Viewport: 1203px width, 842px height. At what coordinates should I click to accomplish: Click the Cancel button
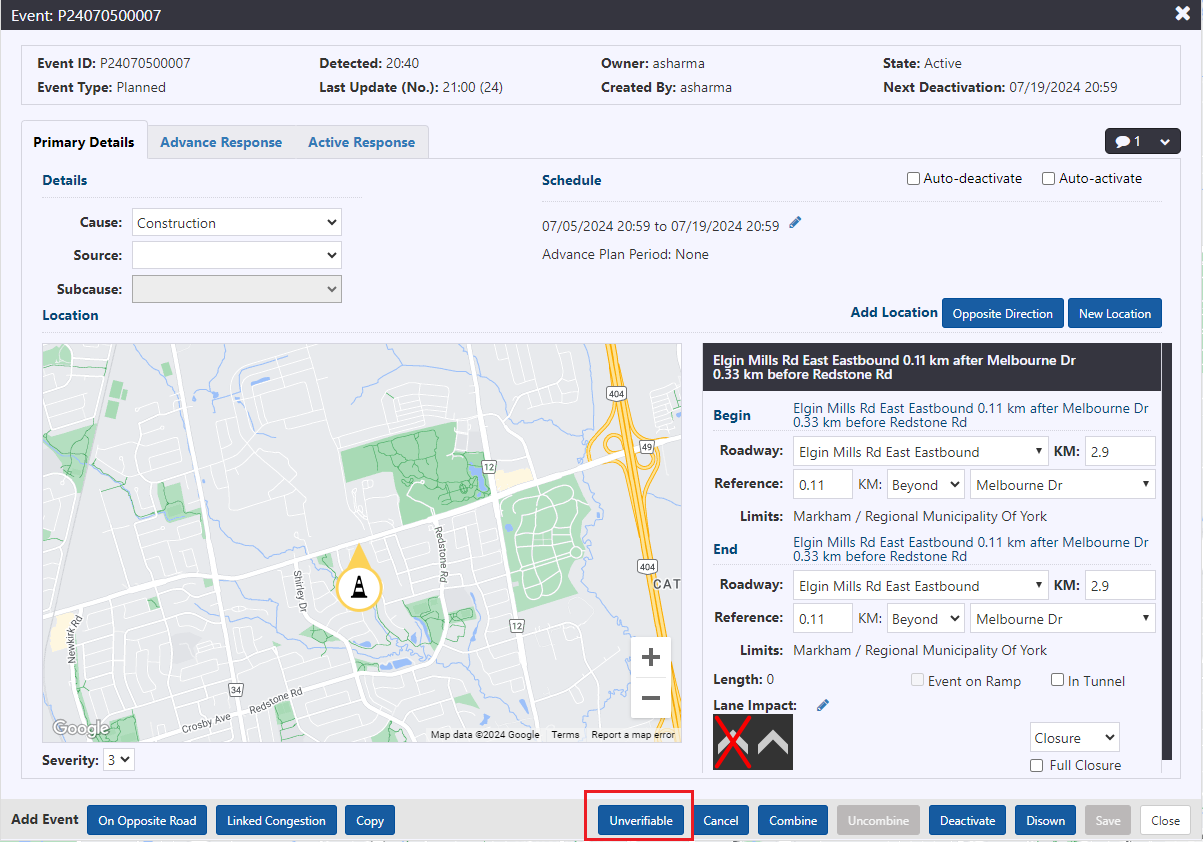click(x=720, y=821)
